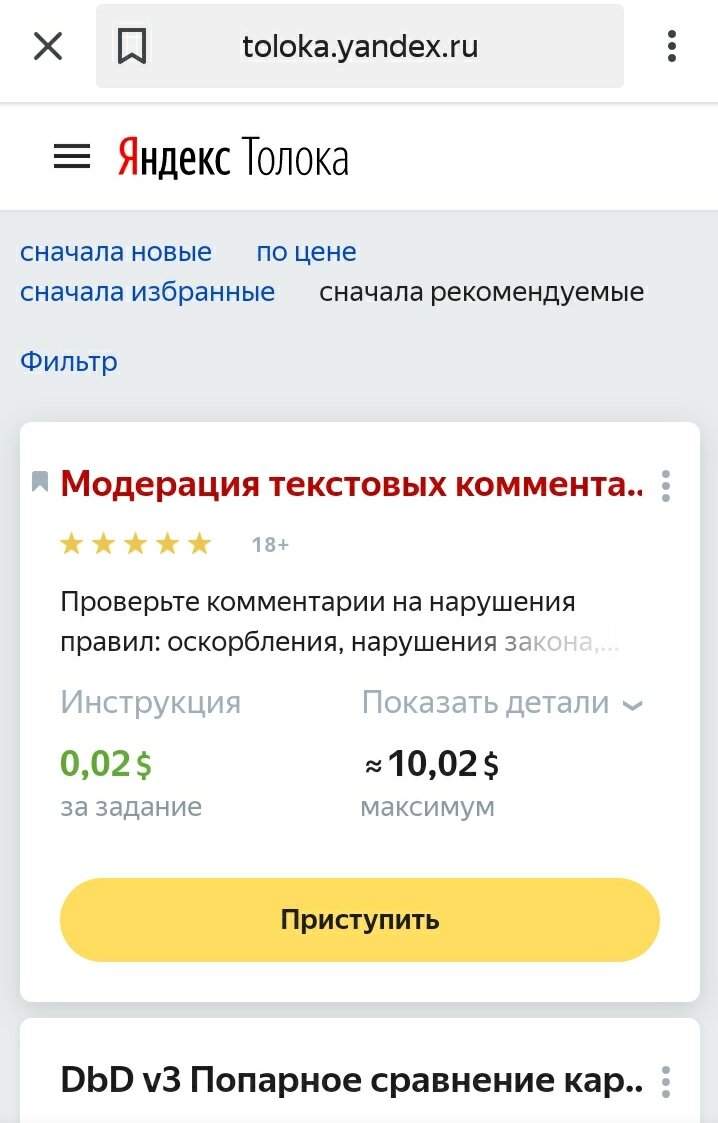This screenshot has height=1123, width=718.
Task: Click the fifth star in the task rating
Action: click(199, 543)
